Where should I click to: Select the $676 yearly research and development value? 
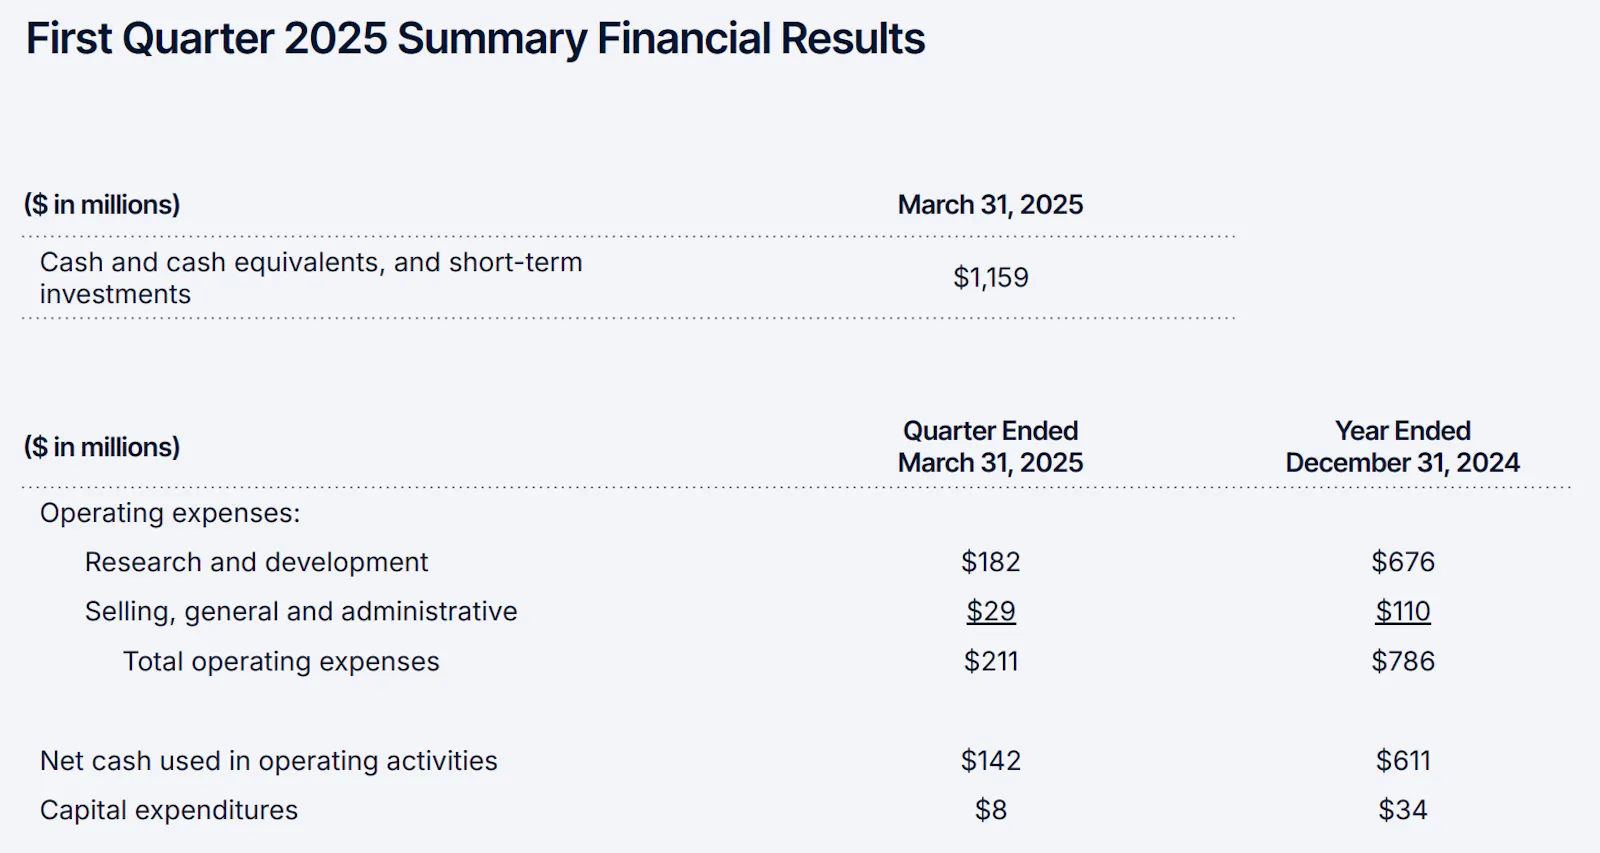pos(1403,562)
